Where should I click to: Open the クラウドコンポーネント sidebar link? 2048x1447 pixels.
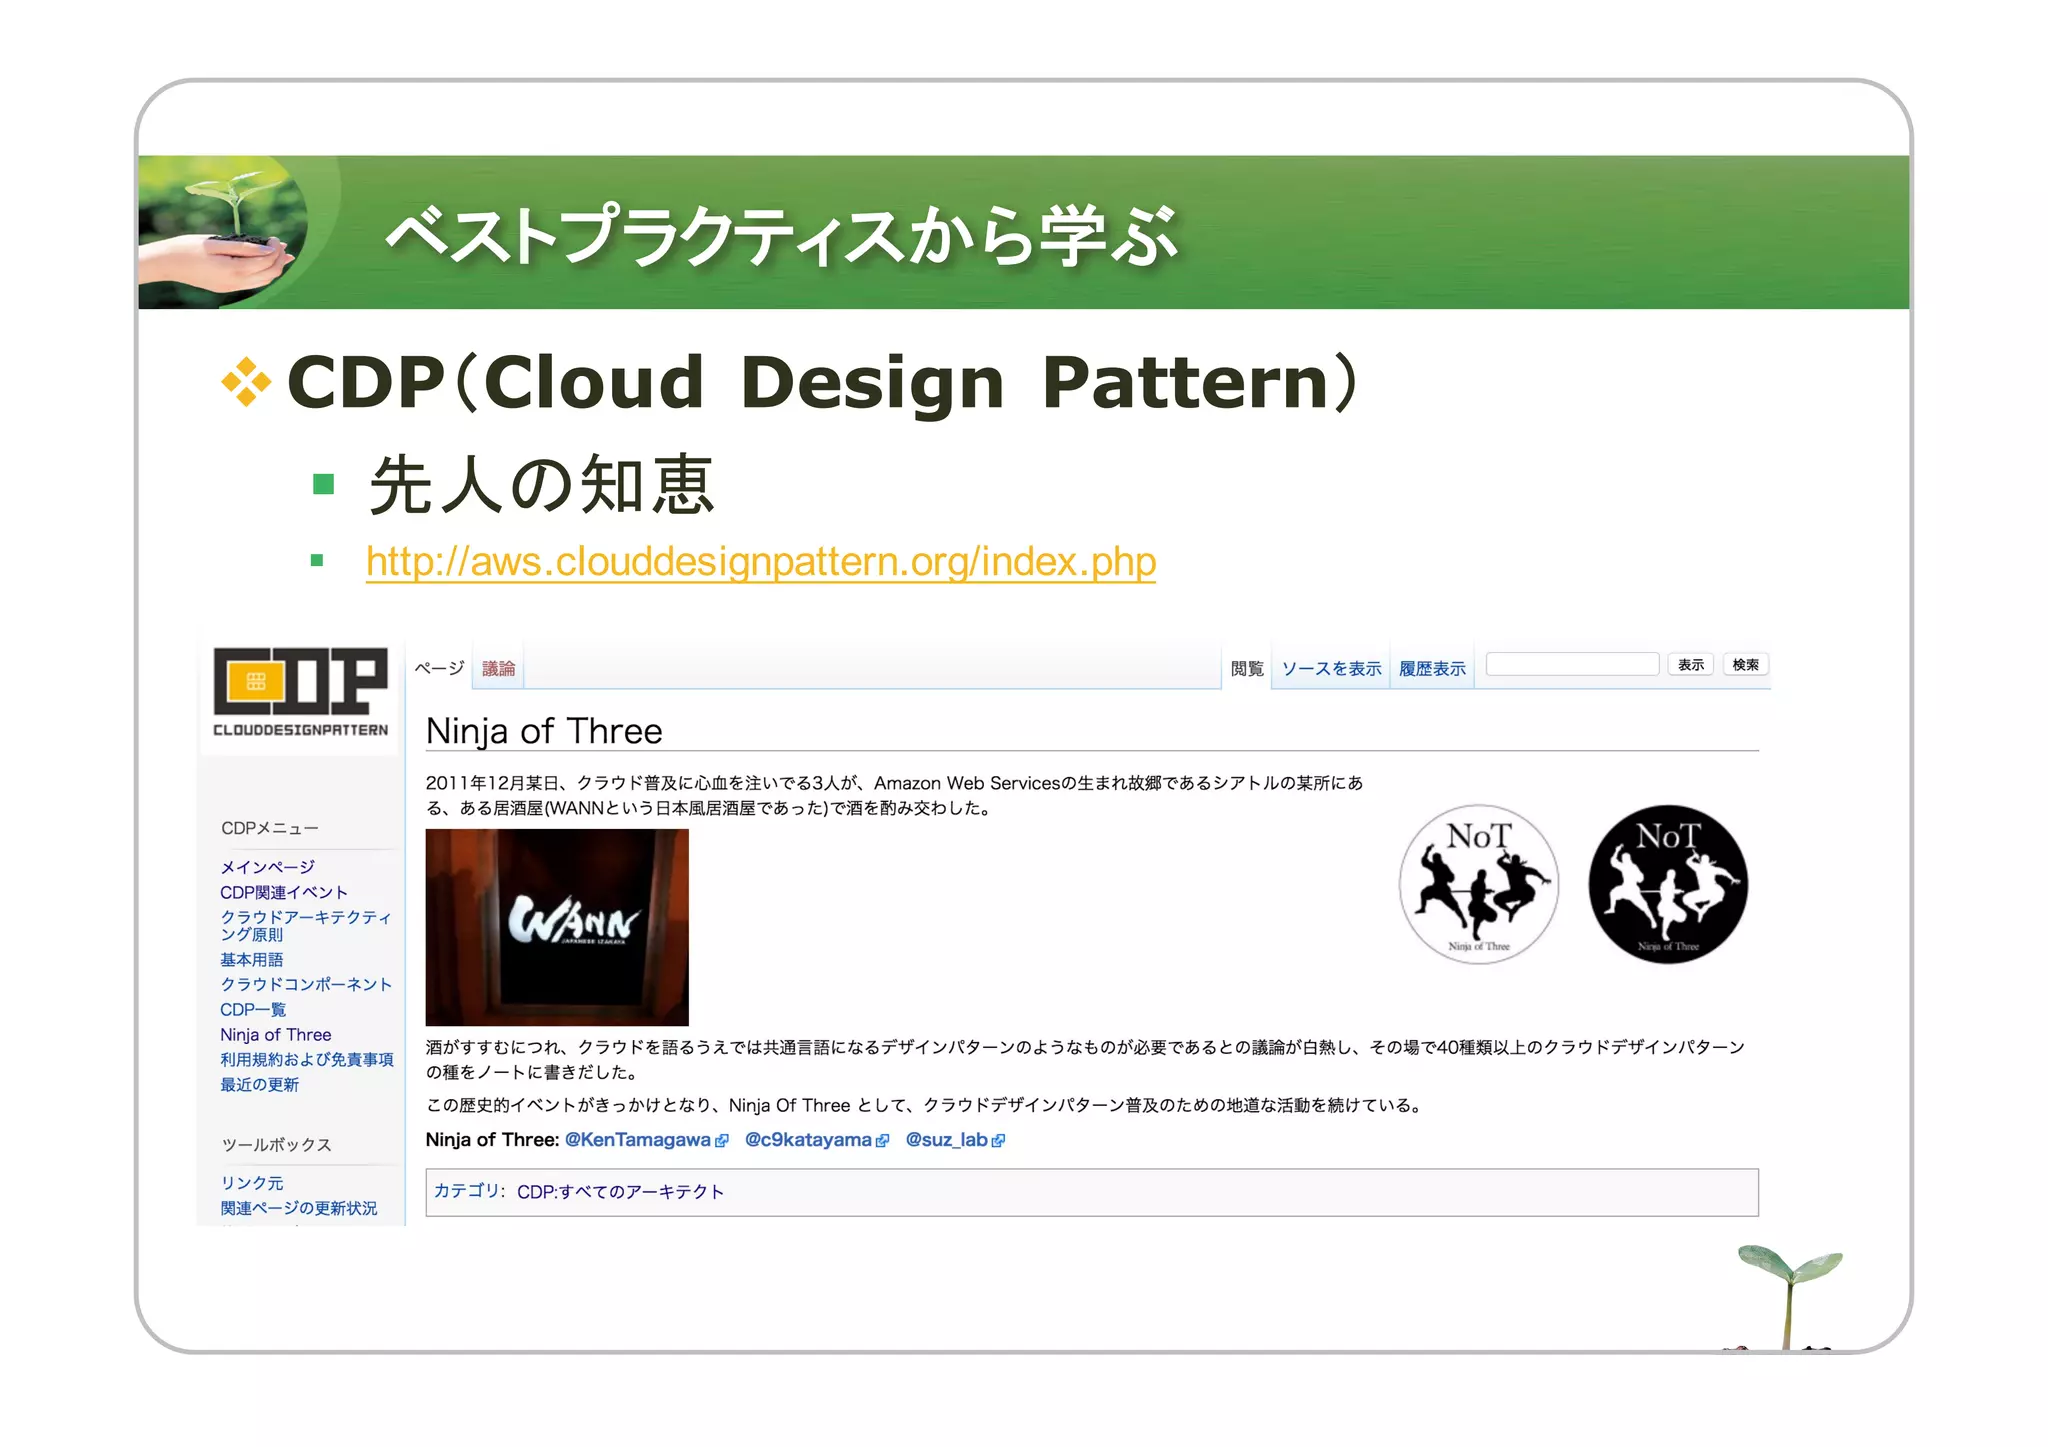[306, 984]
